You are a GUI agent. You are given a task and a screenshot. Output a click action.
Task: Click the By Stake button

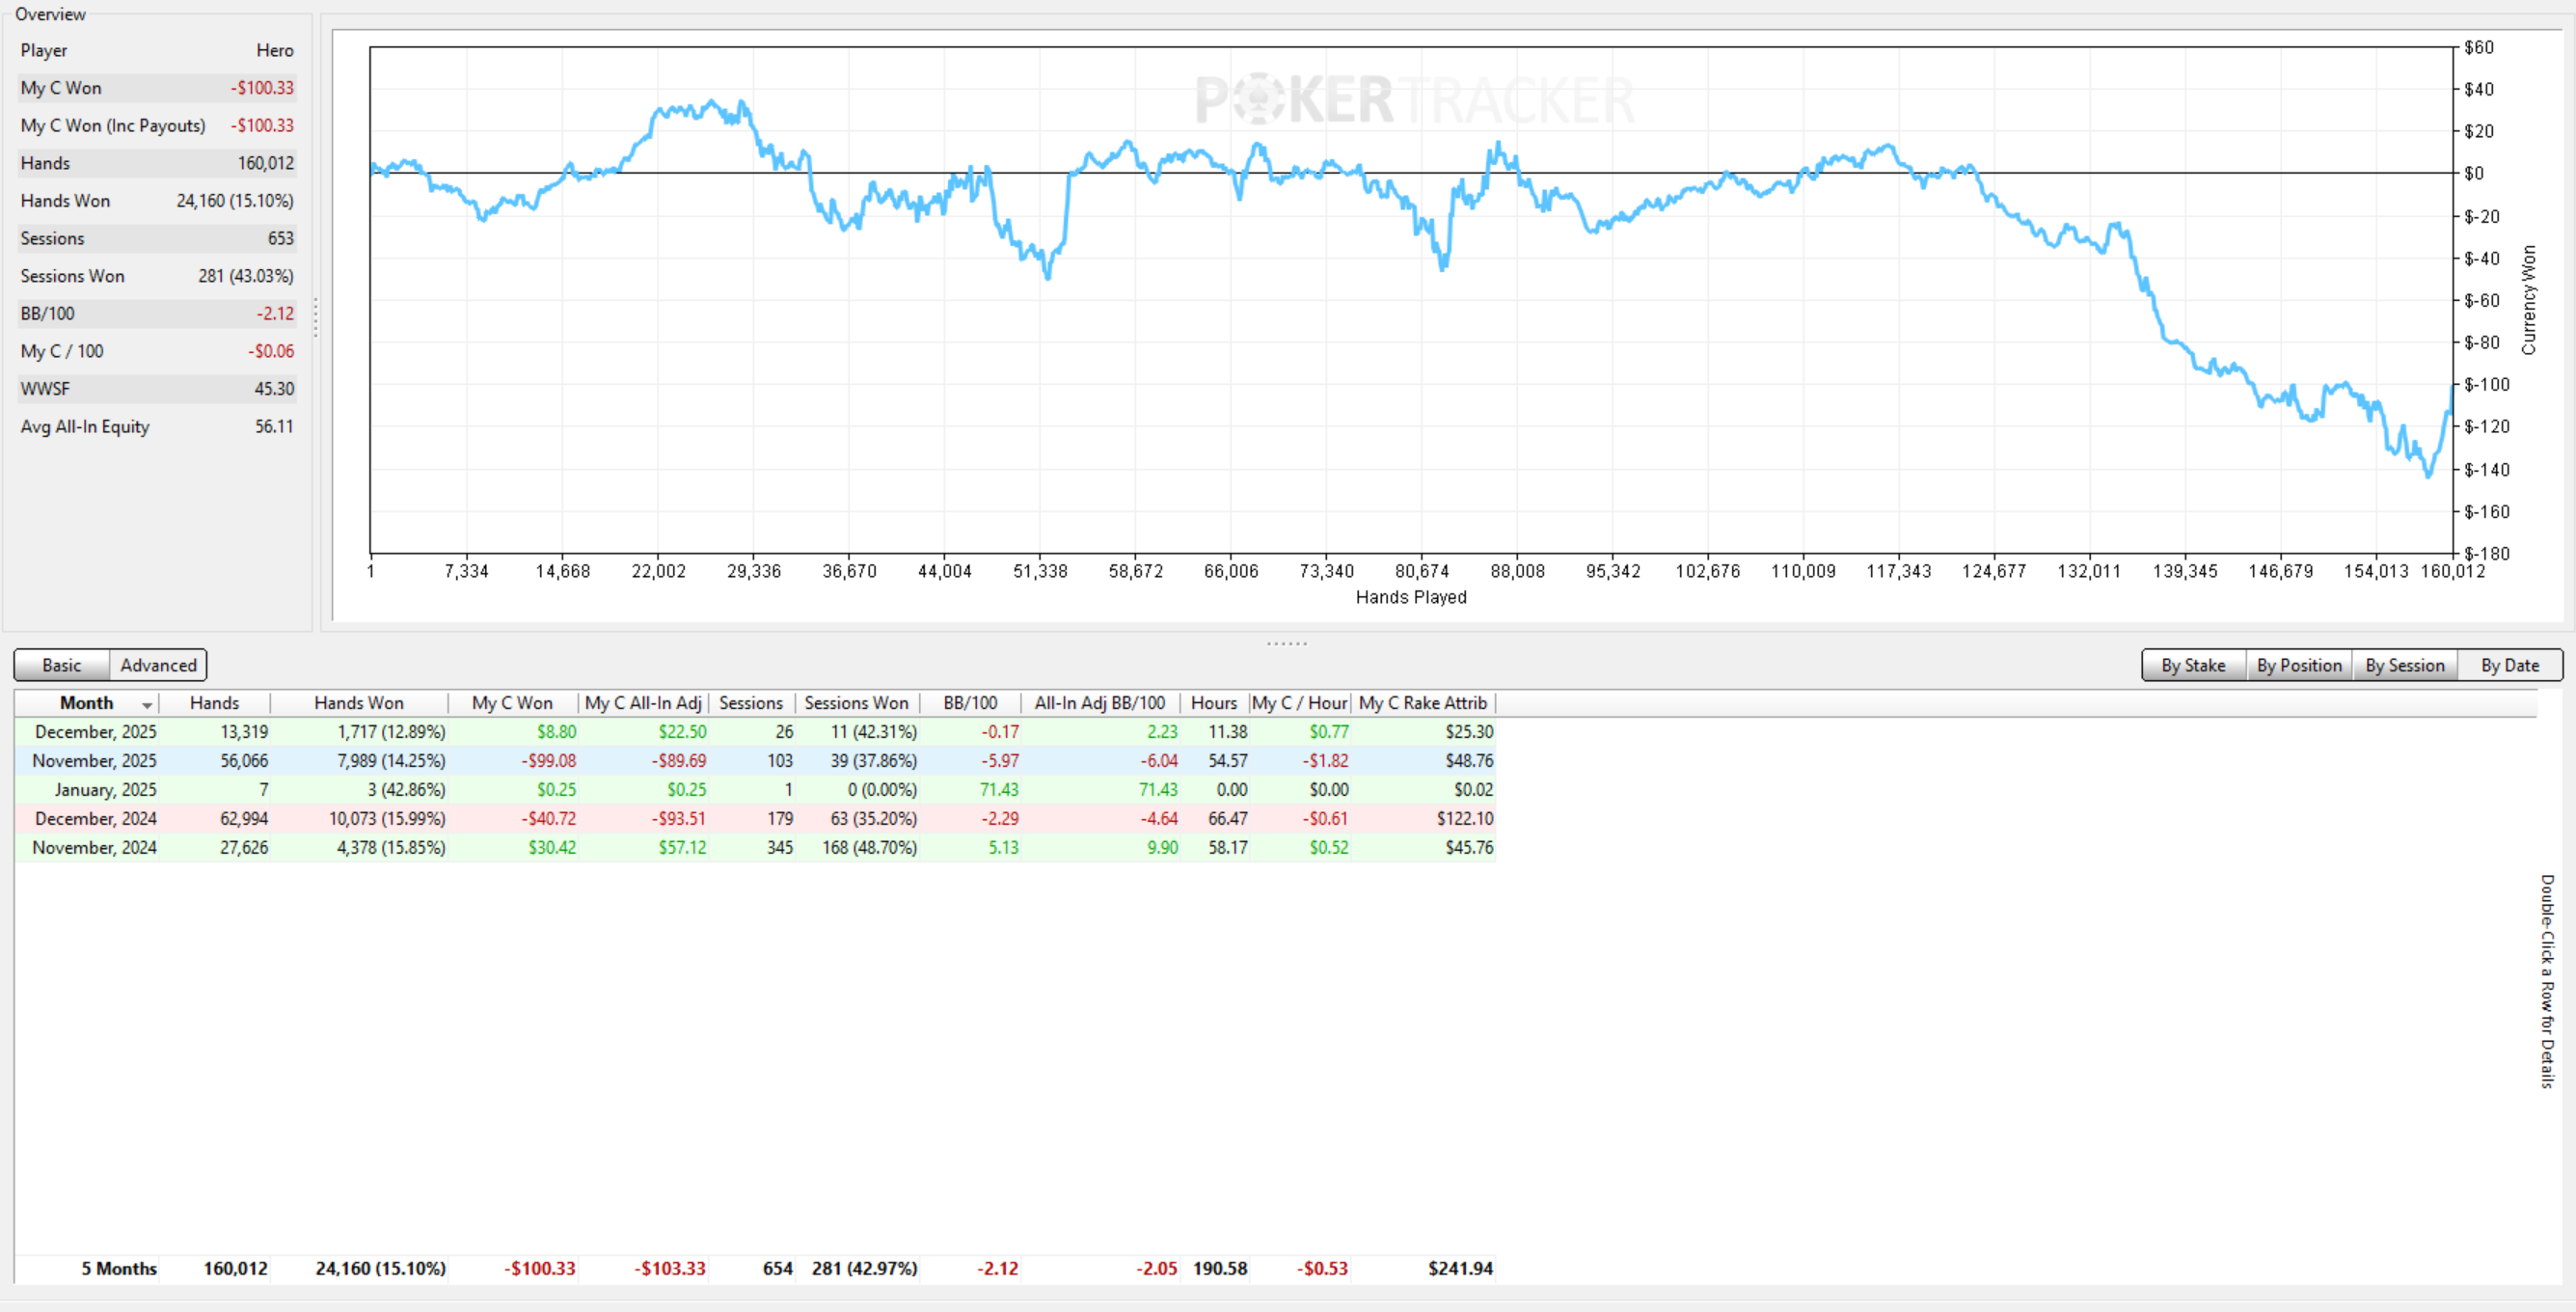[2192, 665]
